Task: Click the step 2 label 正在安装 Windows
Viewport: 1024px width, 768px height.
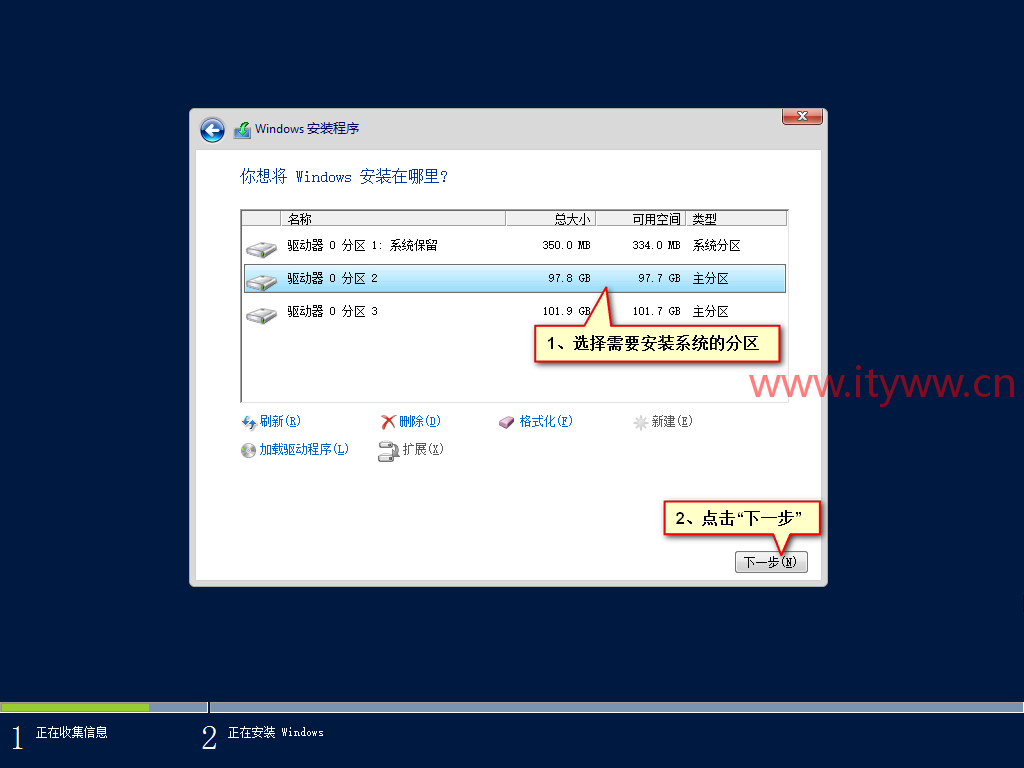Action: coord(276,733)
